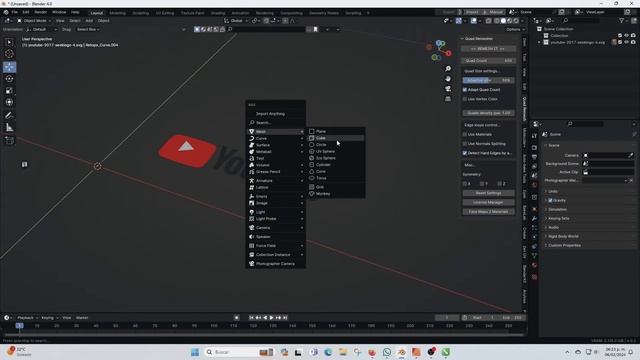Adjust the Quads density slider
The width and height of the screenshot is (640, 360).
pyautogui.click(x=488, y=113)
